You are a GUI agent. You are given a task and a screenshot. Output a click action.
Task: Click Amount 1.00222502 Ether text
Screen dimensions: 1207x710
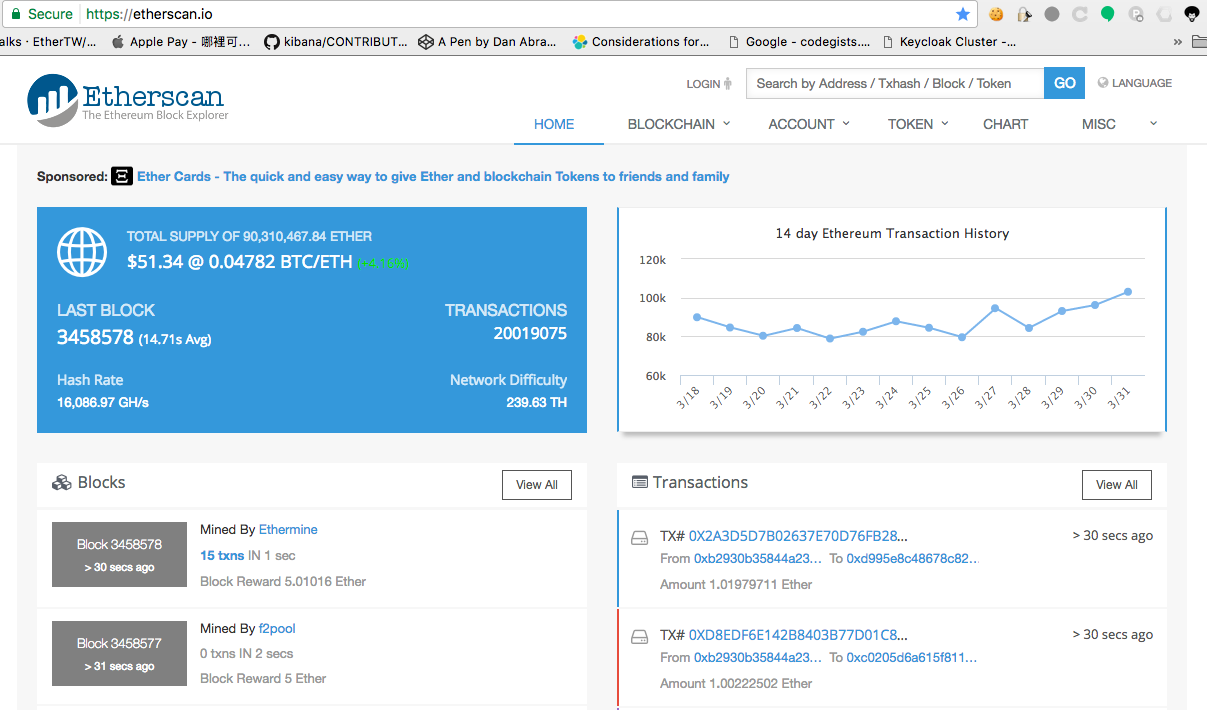(x=736, y=683)
